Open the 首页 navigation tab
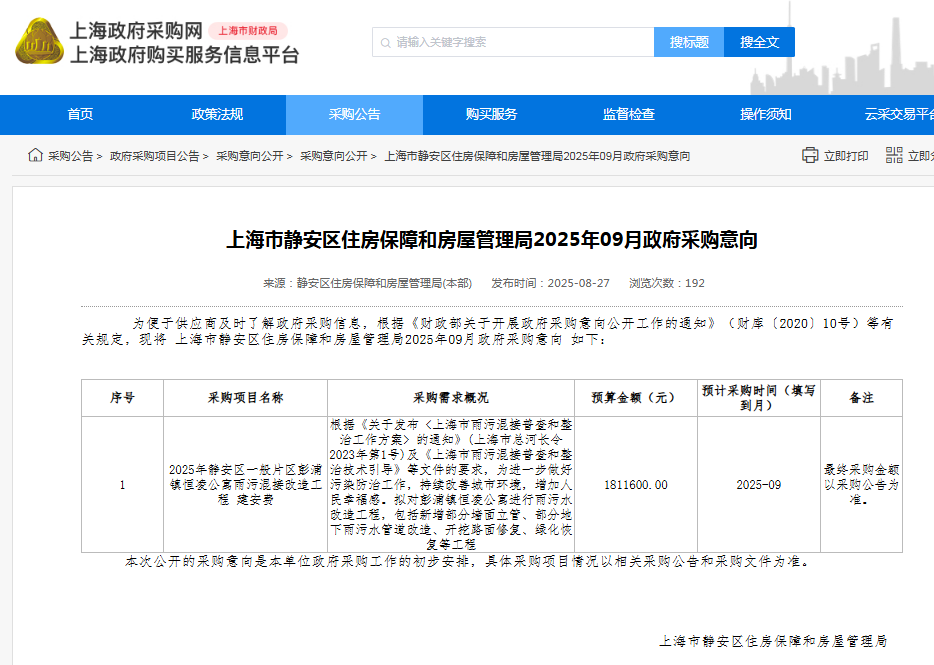Viewport: 934px width, 665px height. pyautogui.click(x=80, y=115)
